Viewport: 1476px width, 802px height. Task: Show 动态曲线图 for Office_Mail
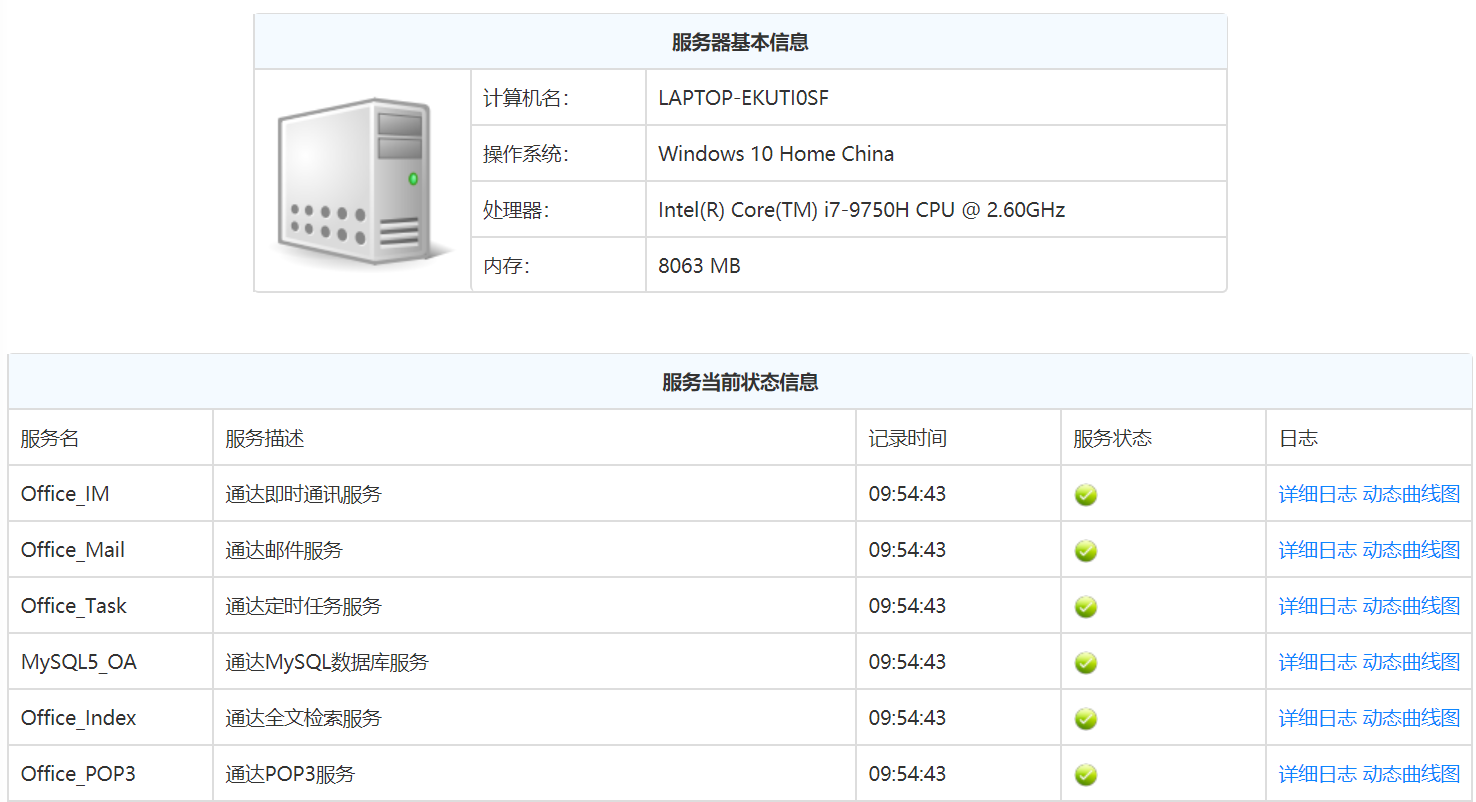[x=1411, y=550]
